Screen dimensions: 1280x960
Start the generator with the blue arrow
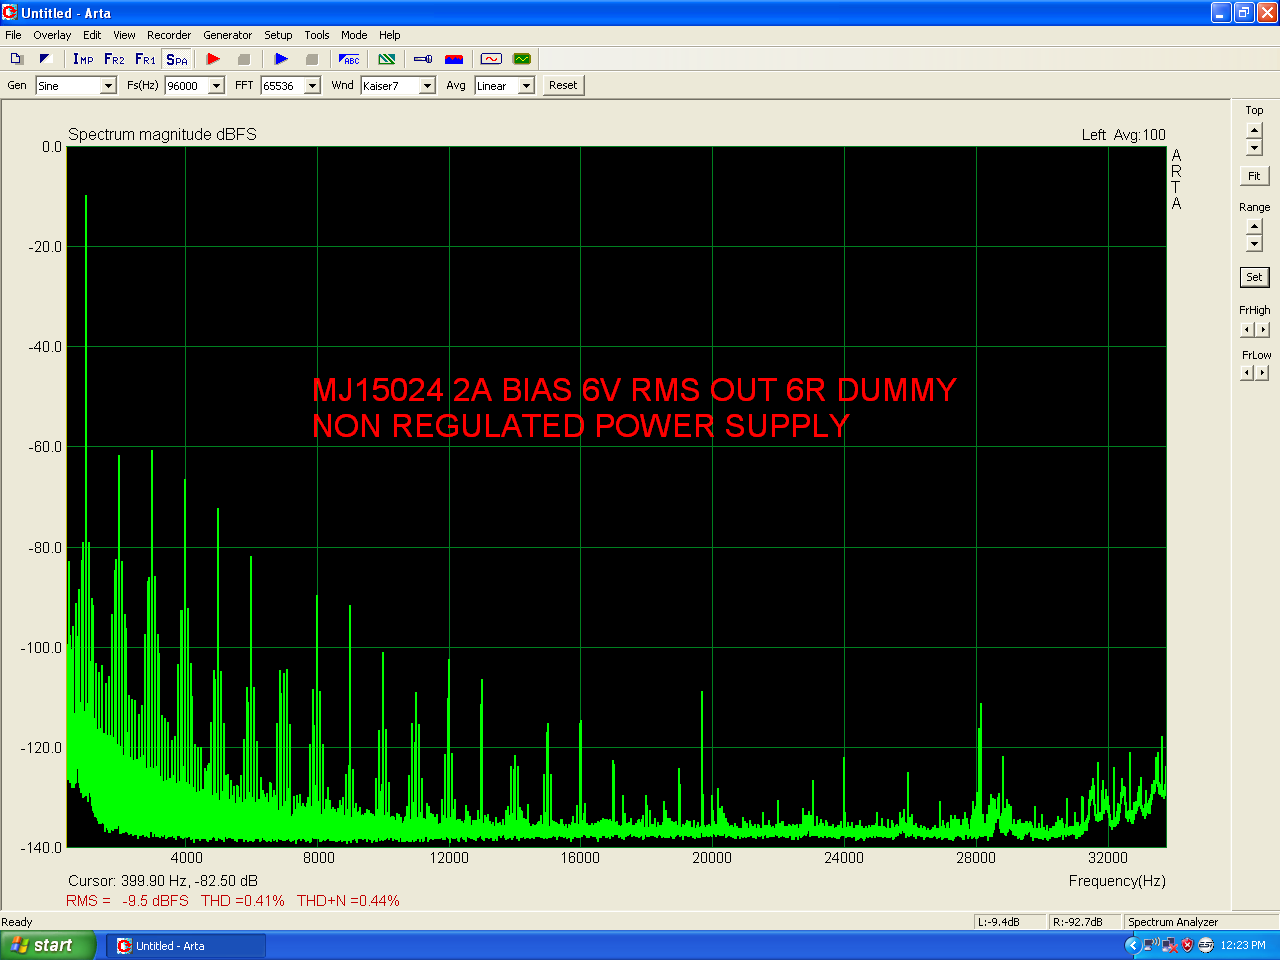point(281,59)
